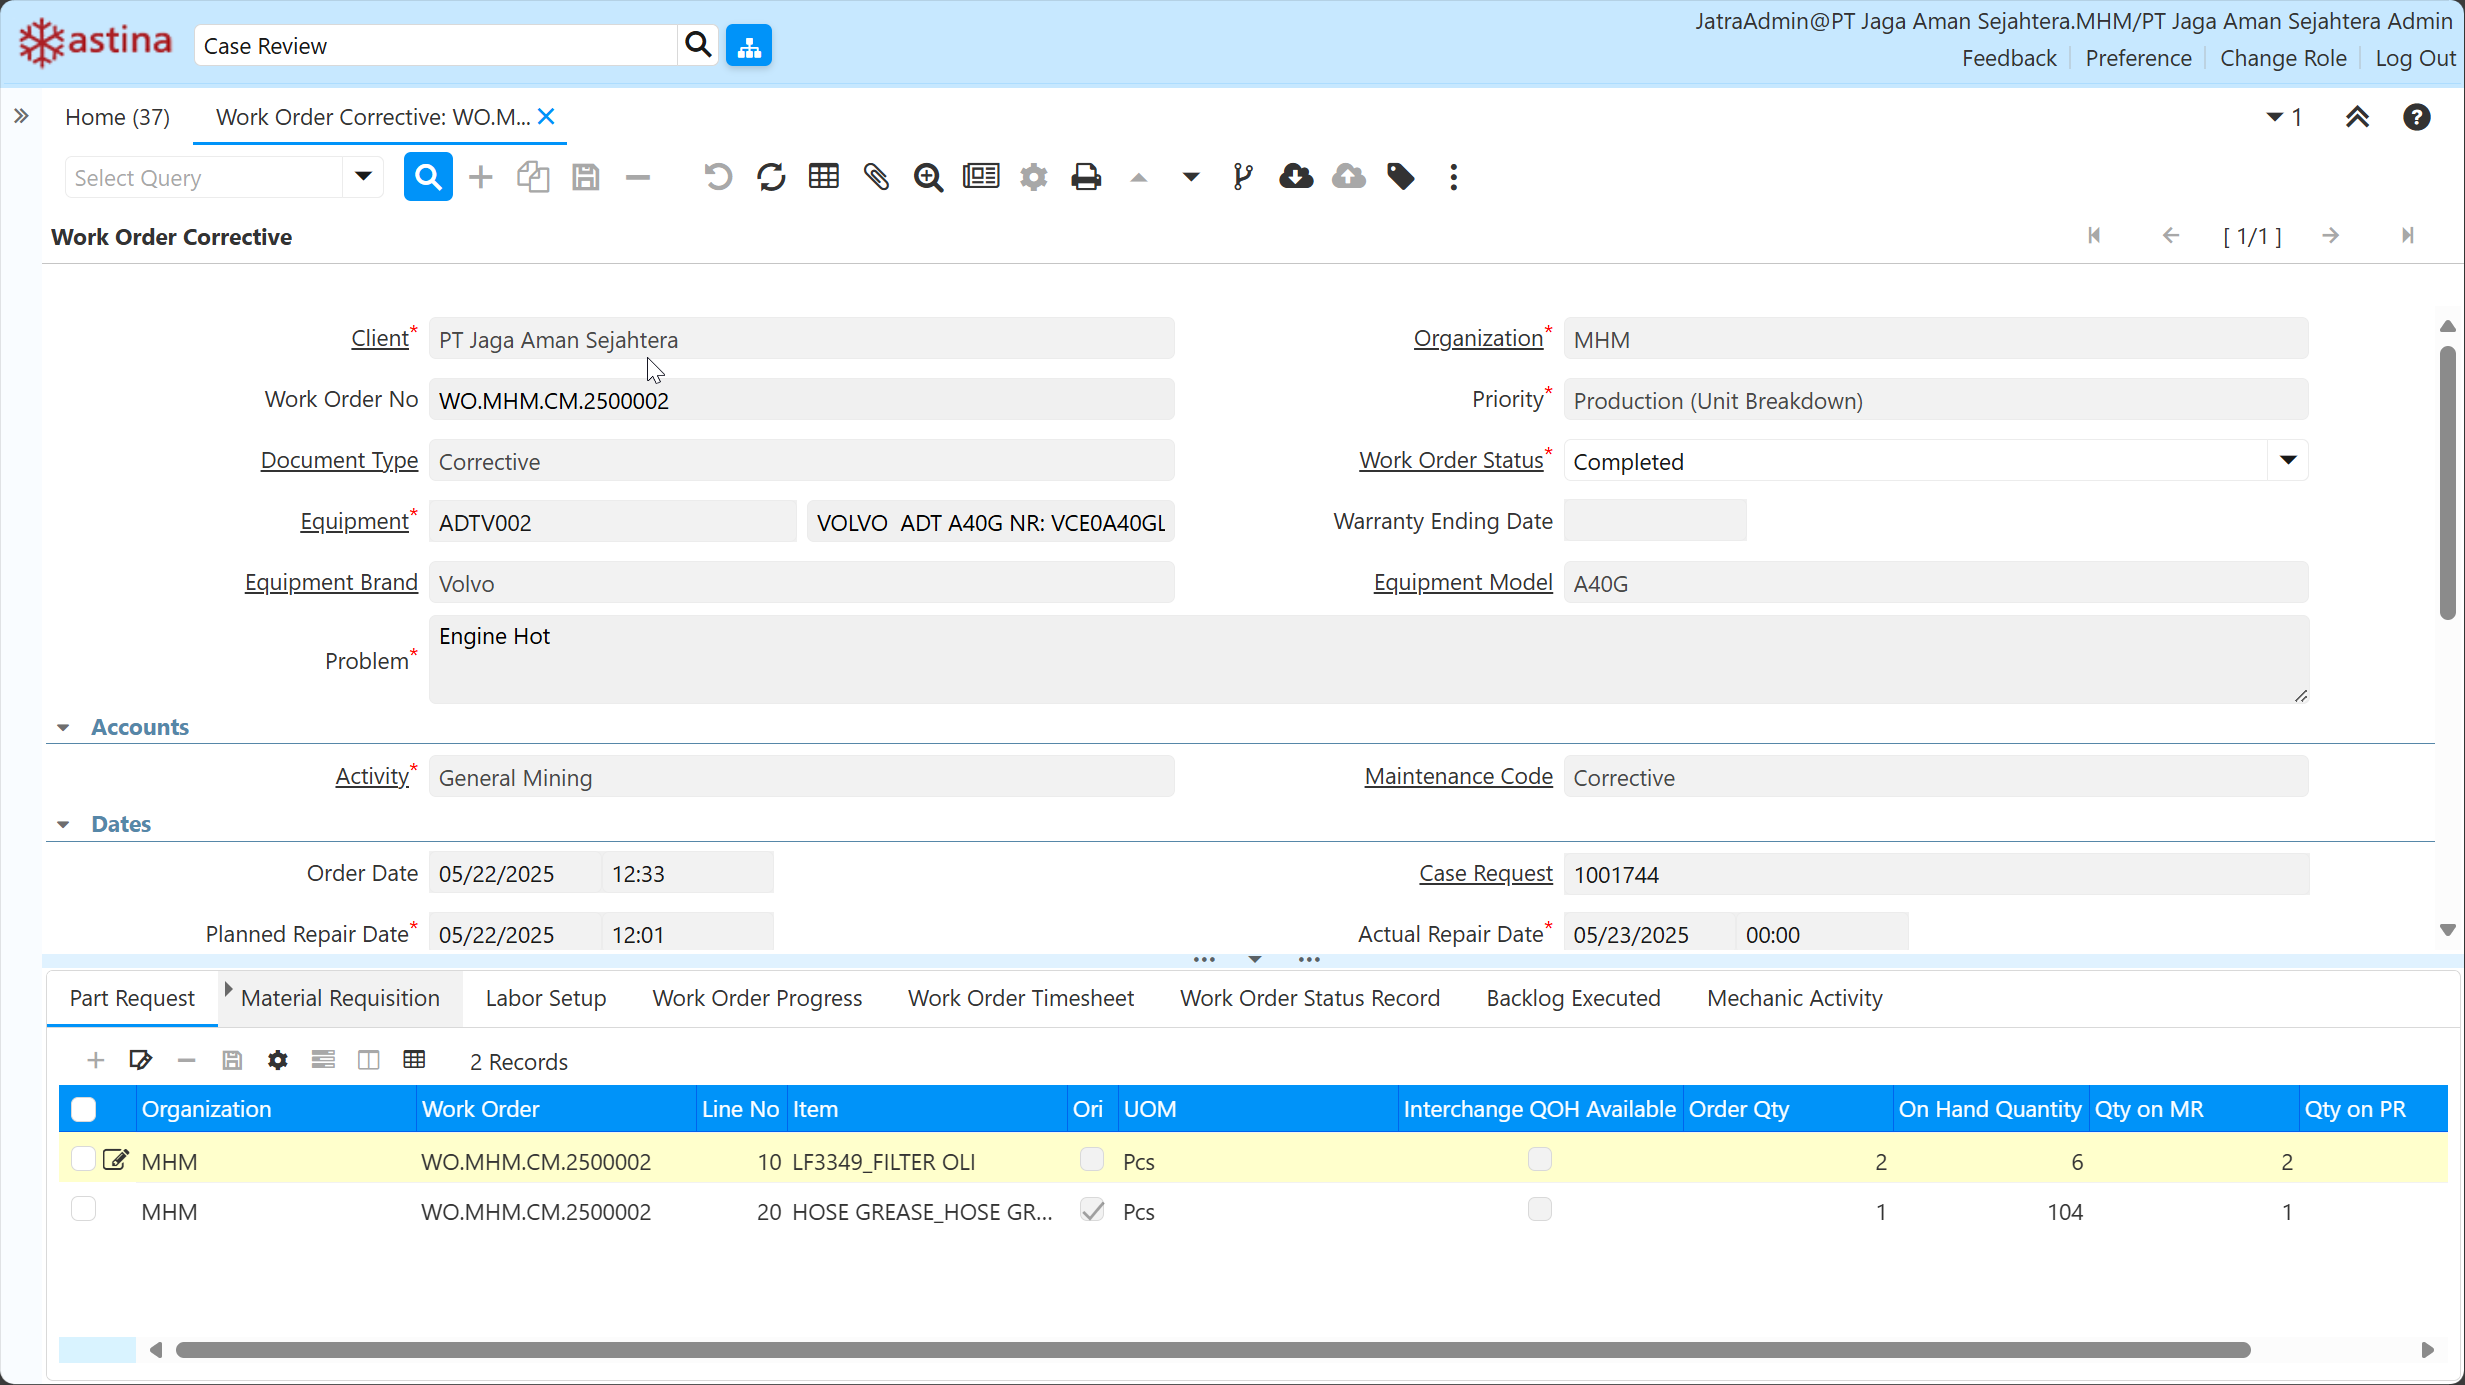Screen dimensions: 2465x1385
Task: Click the Log Out link
Action: point(2414,58)
